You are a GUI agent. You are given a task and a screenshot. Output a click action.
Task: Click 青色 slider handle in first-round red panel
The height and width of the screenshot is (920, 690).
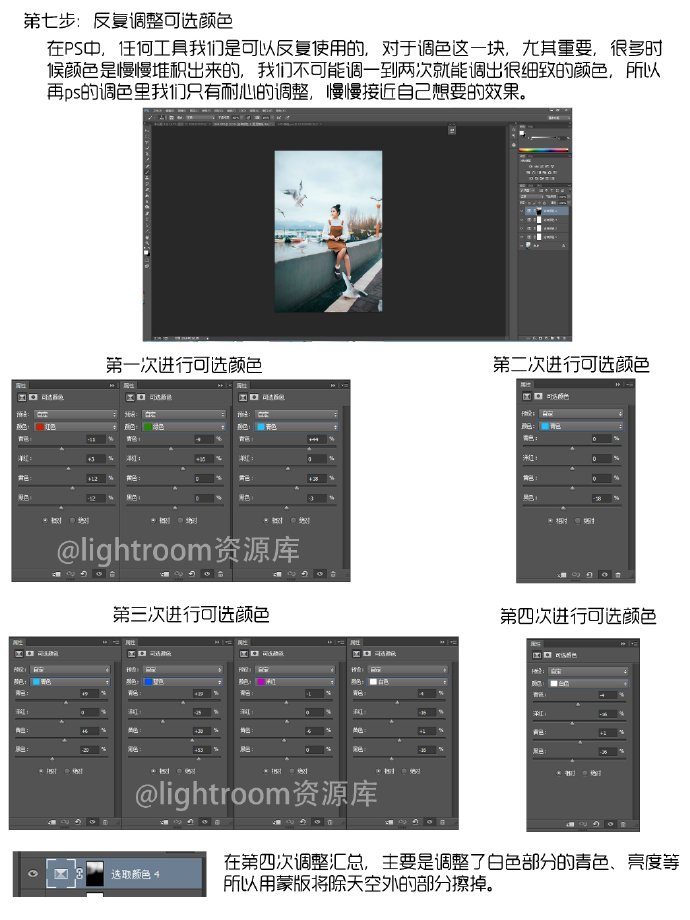62,449
